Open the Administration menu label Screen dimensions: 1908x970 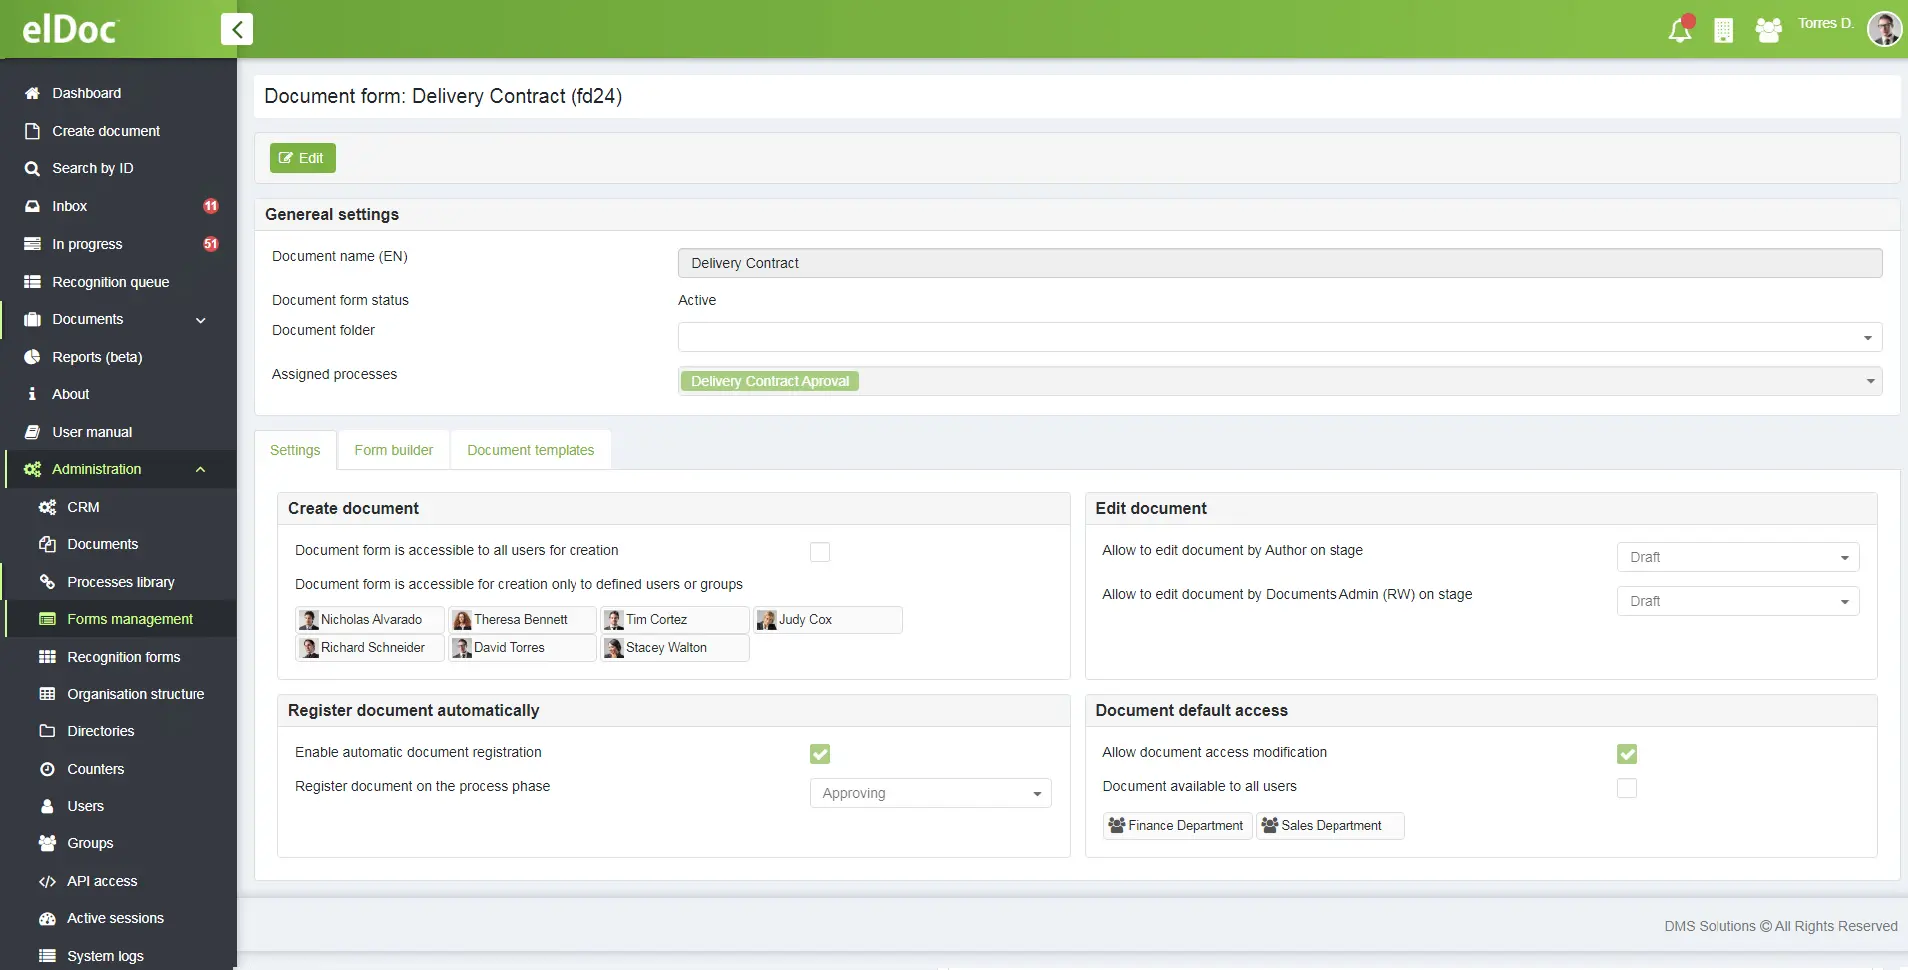tap(97, 469)
